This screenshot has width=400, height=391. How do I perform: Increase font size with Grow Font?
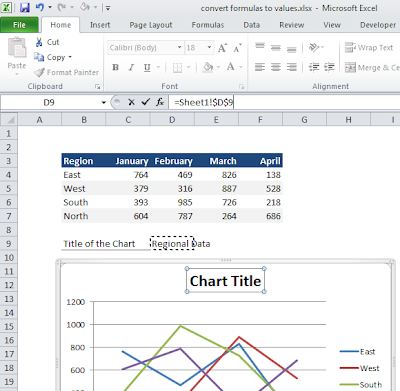[222, 48]
